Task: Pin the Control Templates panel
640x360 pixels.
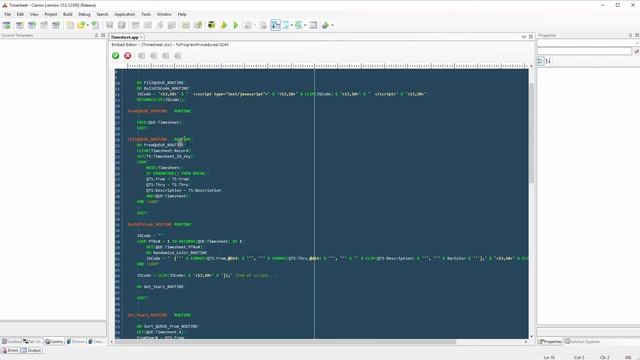Action: pos(96,36)
